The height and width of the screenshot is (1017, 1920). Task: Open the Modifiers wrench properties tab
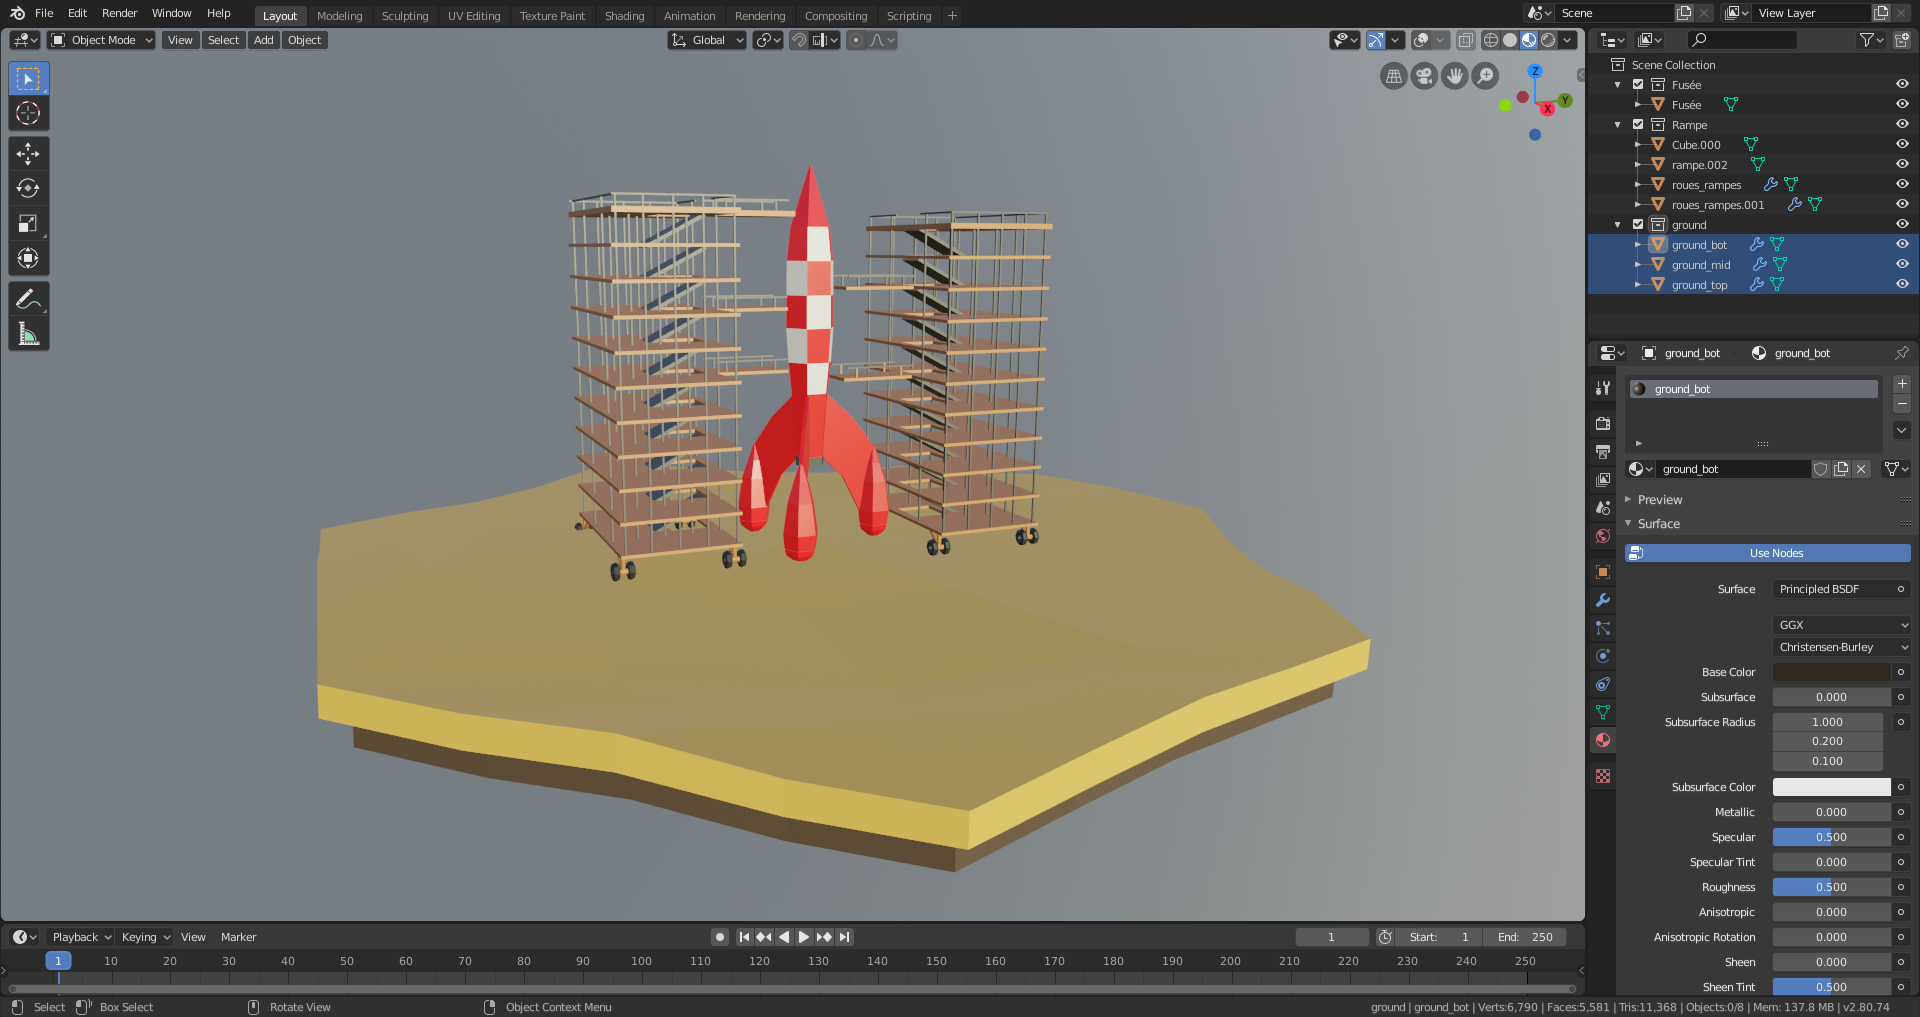point(1603,600)
